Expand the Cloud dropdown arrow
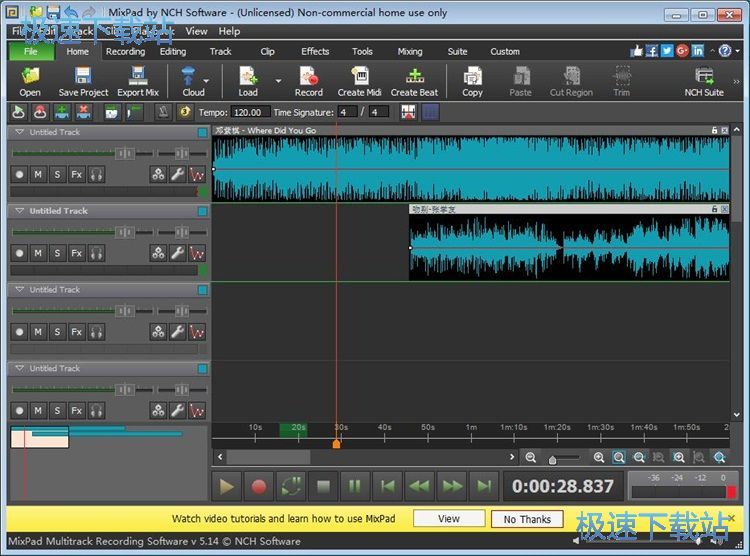750x556 pixels. point(207,80)
